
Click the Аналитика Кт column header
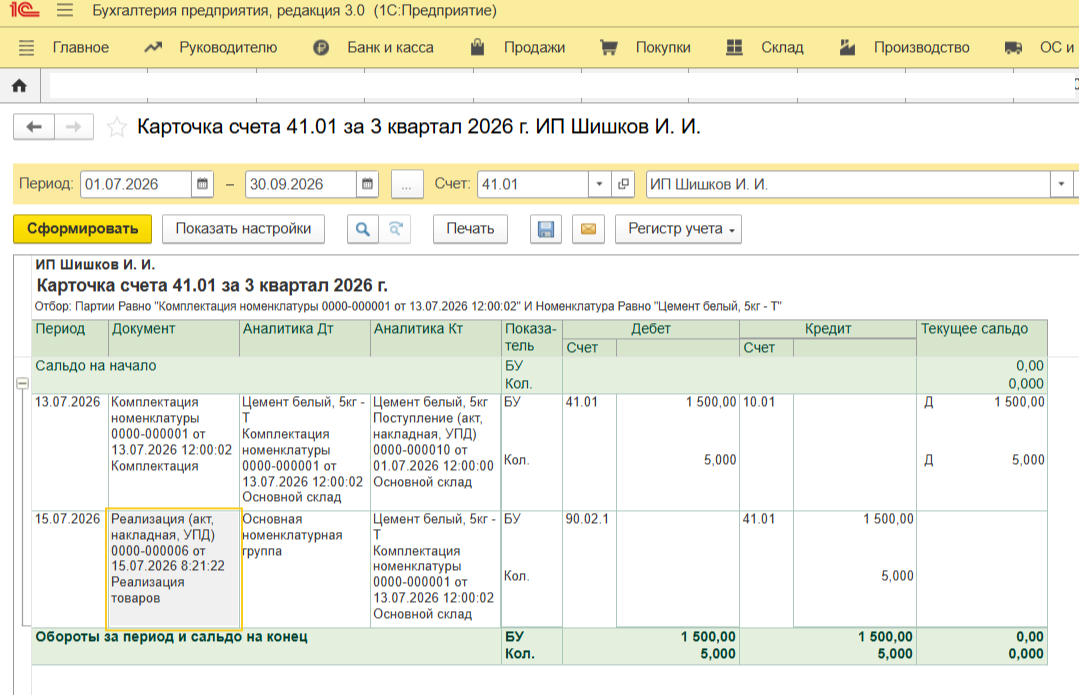436,338
